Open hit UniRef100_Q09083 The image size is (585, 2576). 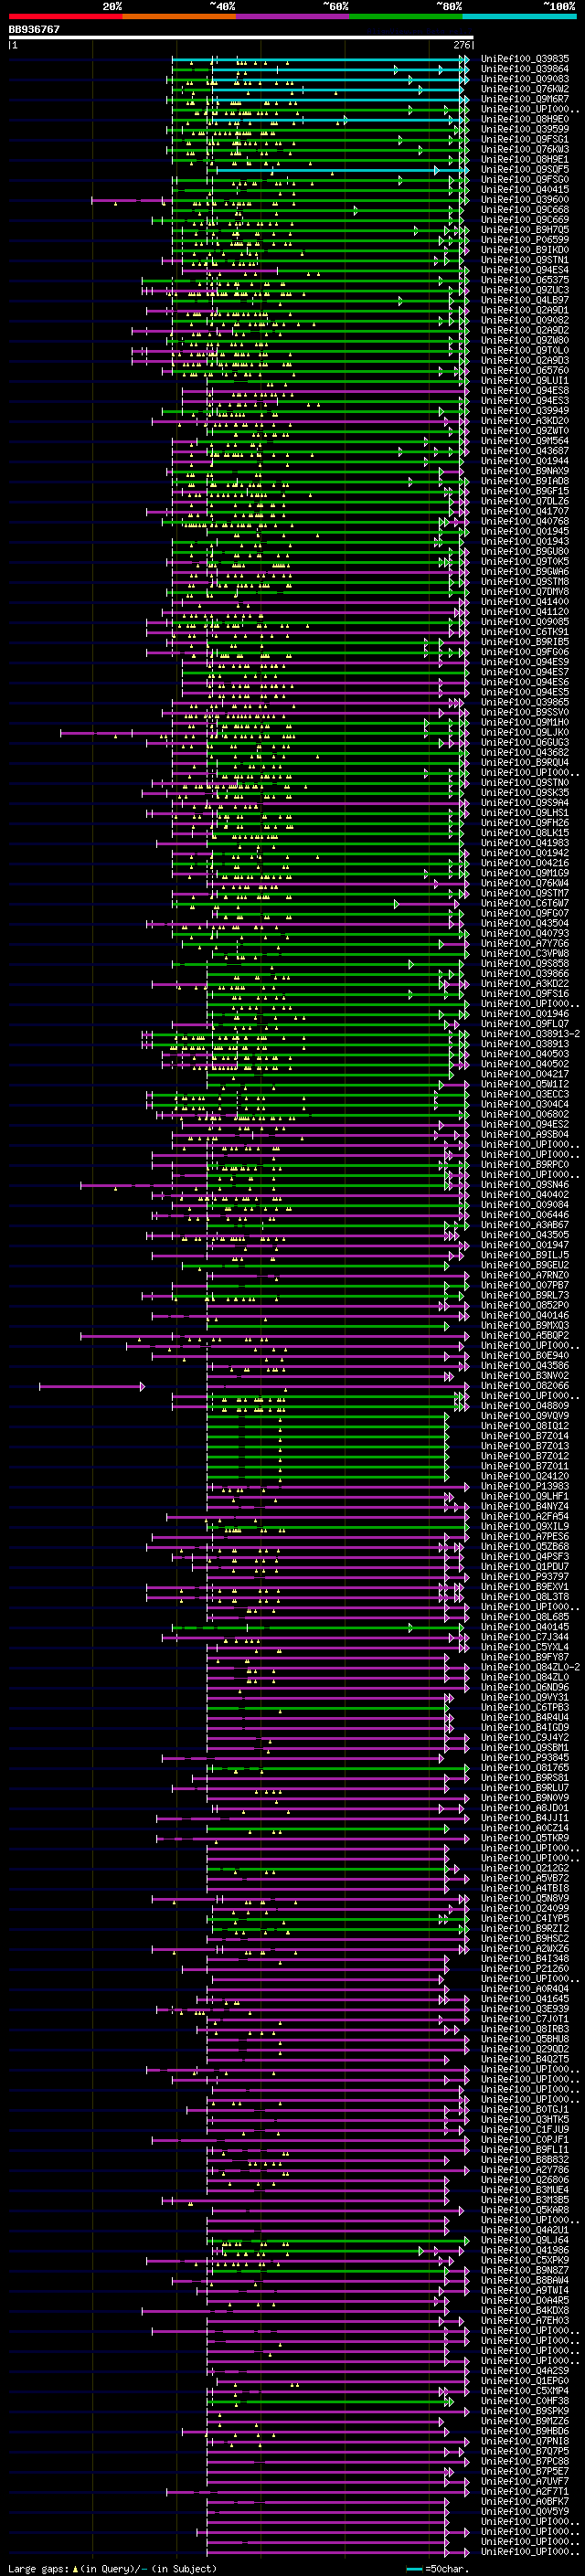point(525,79)
